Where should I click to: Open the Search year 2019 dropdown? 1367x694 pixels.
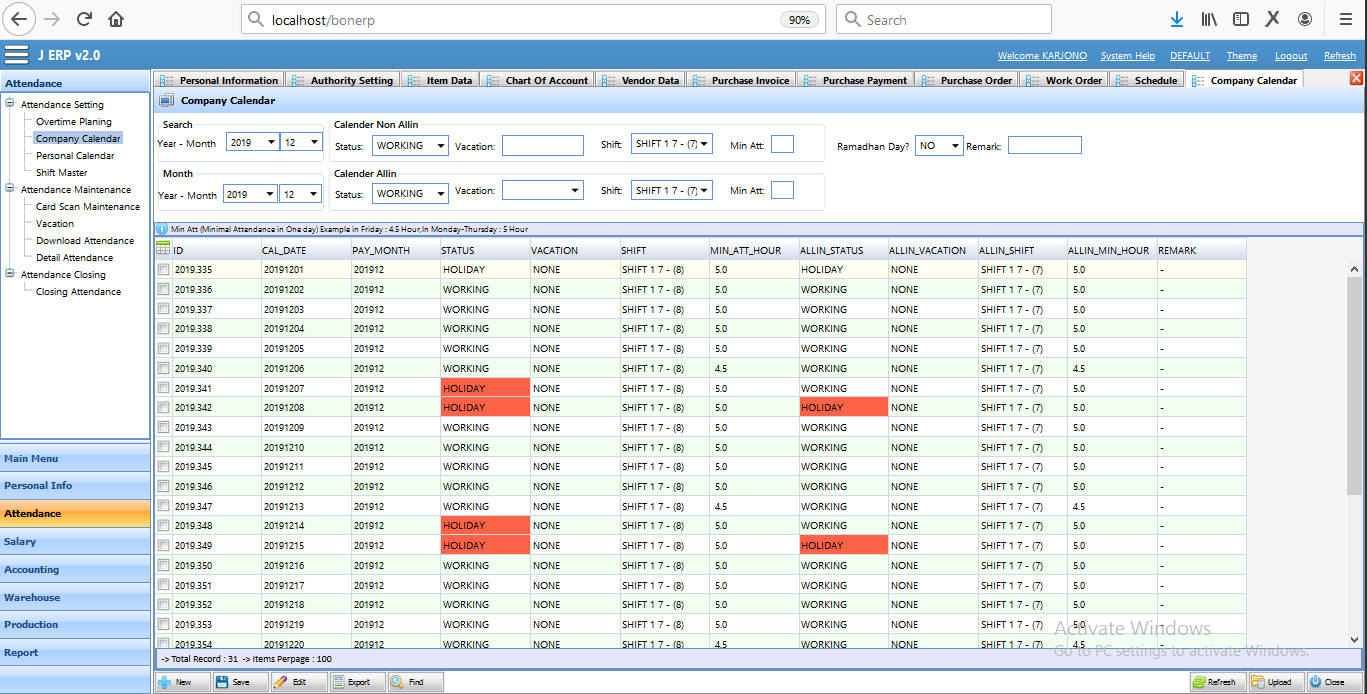click(252, 143)
